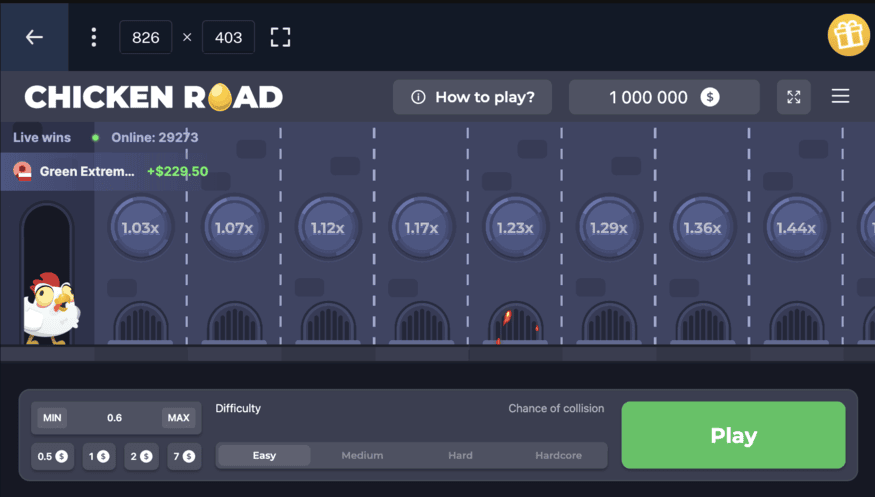Choose the 2 dollar quick bet
This screenshot has width=875, height=497.
click(141, 456)
